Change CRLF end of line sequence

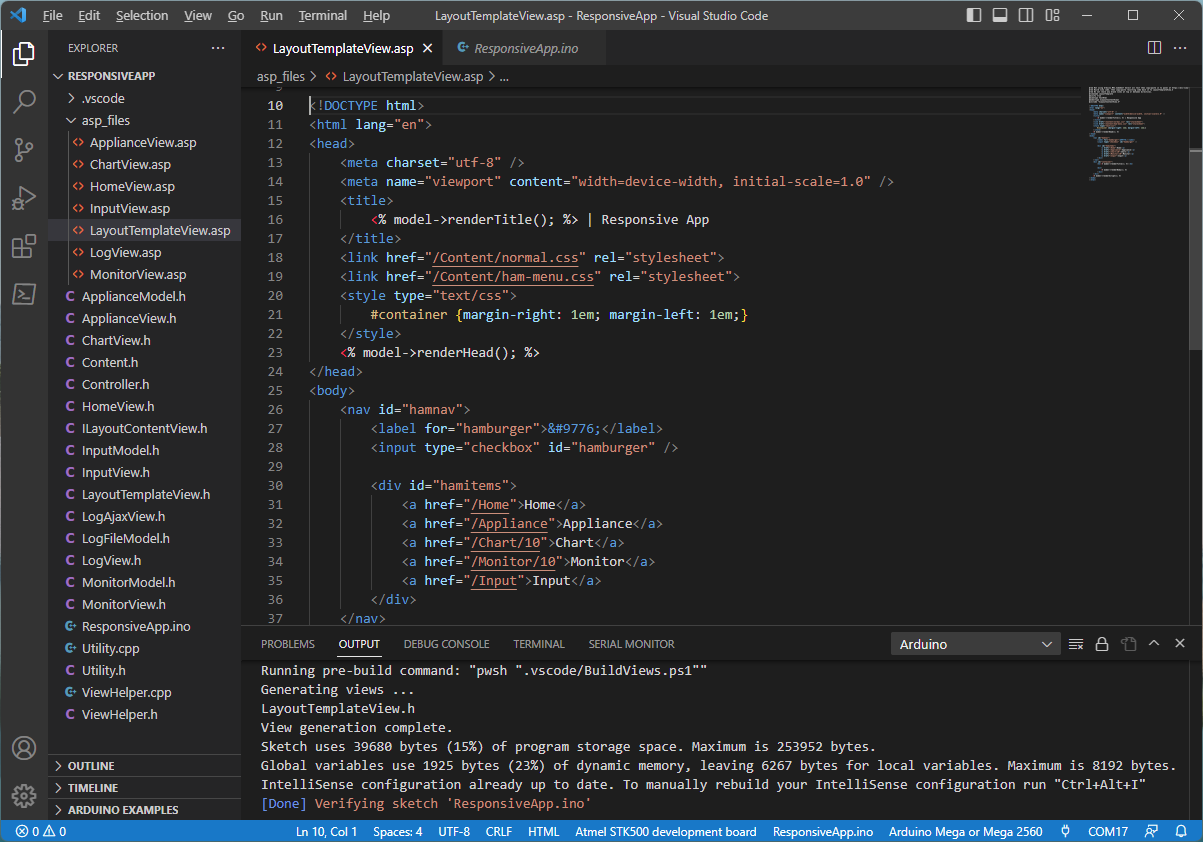(x=499, y=831)
